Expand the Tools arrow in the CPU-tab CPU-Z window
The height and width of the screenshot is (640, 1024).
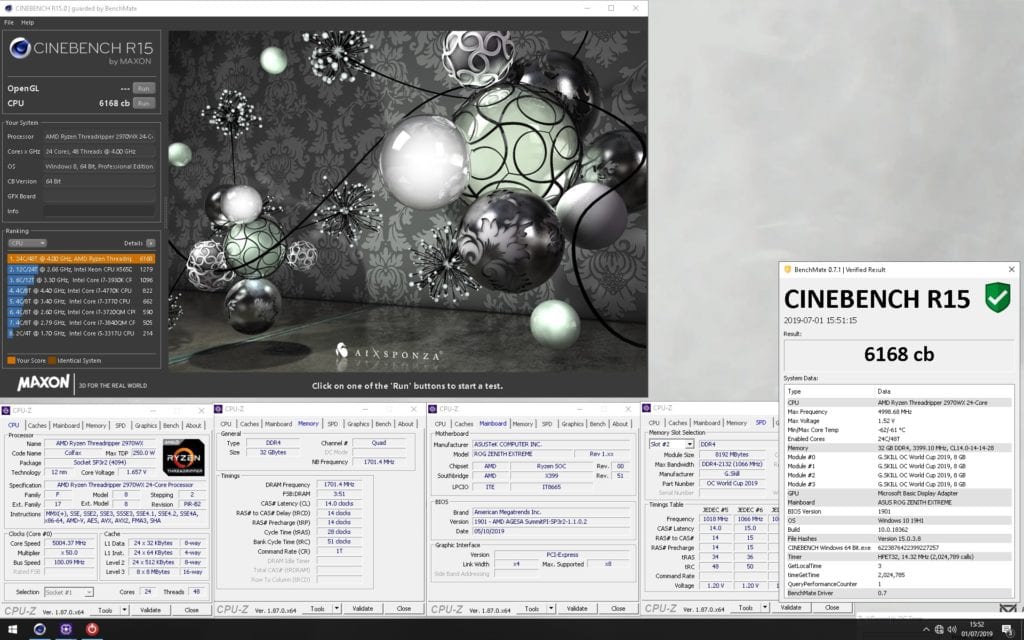click(x=125, y=610)
